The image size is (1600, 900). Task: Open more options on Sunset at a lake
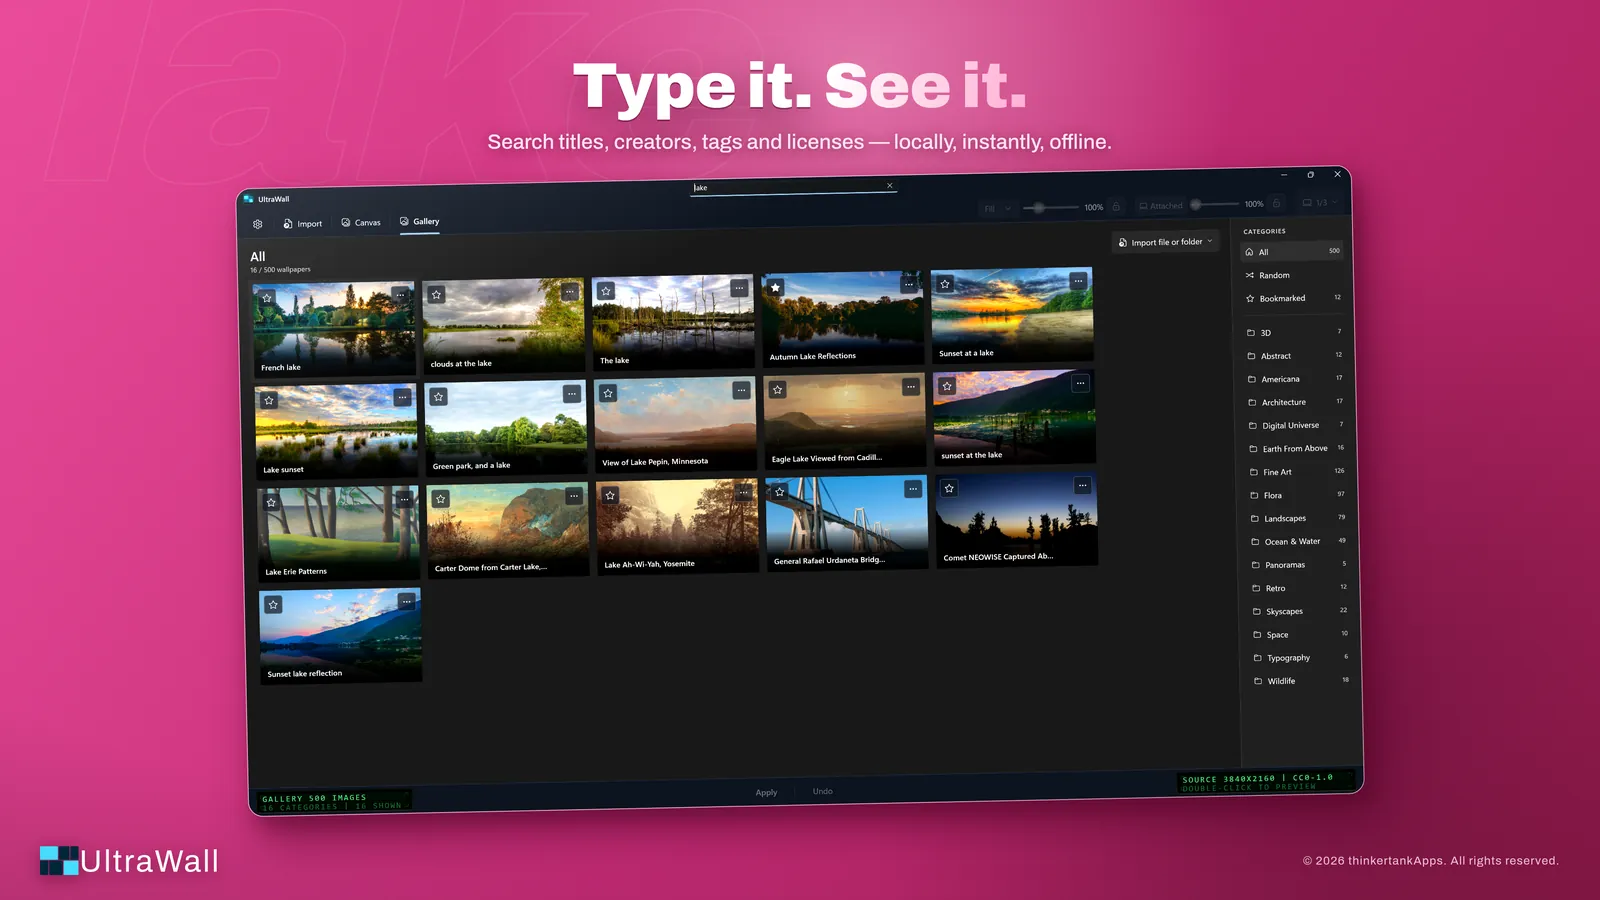(x=1078, y=281)
